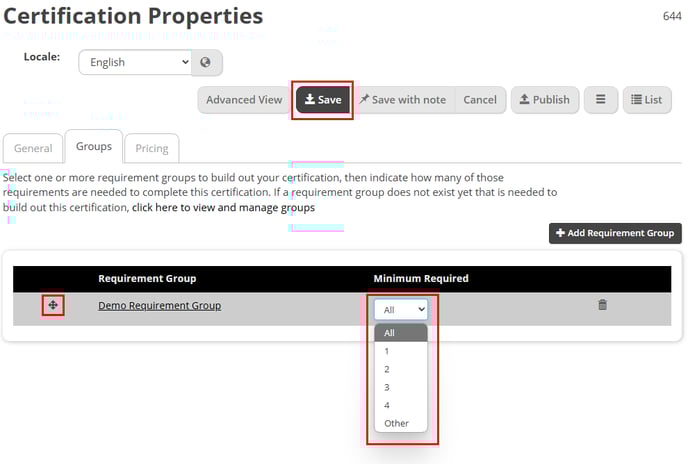Switch to the Pricing tab
The width and height of the screenshot is (688, 464).
pyautogui.click(x=152, y=148)
